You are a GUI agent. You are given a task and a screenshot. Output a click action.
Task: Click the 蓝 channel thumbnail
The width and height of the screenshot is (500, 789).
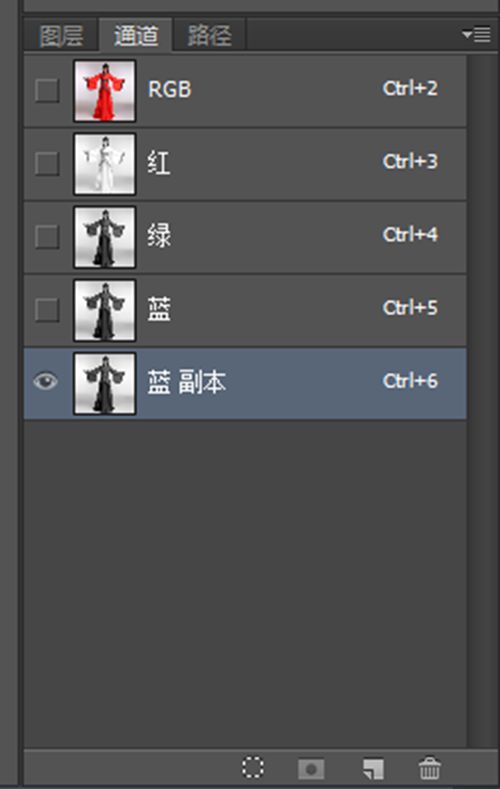(x=105, y=310)
